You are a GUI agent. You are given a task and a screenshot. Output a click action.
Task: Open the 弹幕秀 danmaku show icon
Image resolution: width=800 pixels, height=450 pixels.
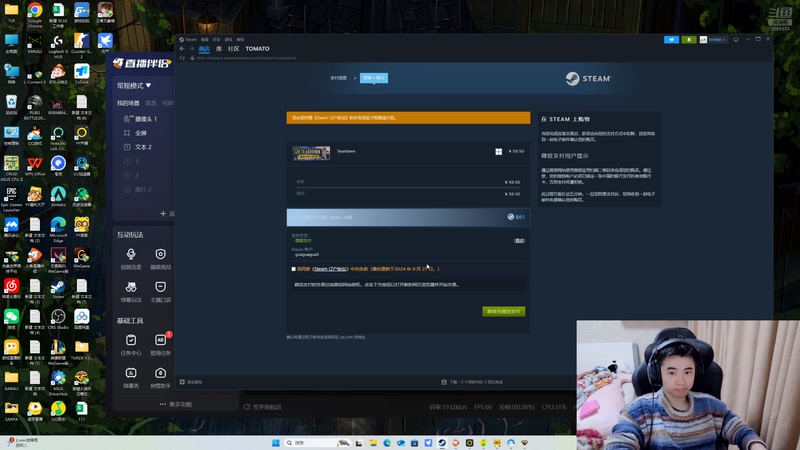pyautogui.click(x=131, y=377)
